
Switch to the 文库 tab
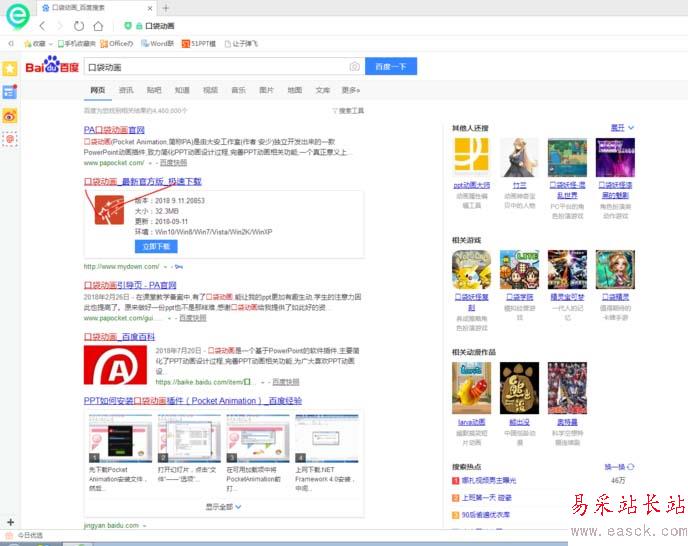click(x=322, y=90)
